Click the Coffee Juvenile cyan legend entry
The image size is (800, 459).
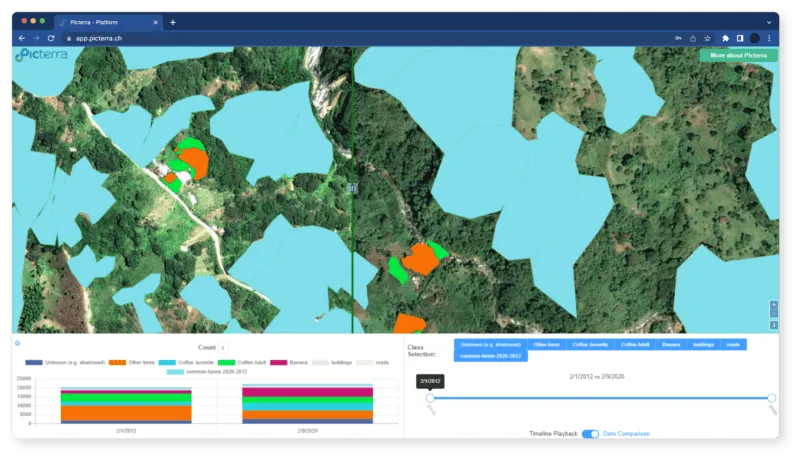[x=186, y=363]
